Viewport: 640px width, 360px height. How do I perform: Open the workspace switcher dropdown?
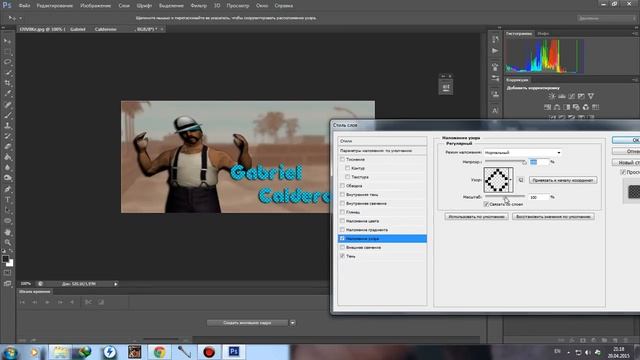pyautogui.click(x=607, y=18)
